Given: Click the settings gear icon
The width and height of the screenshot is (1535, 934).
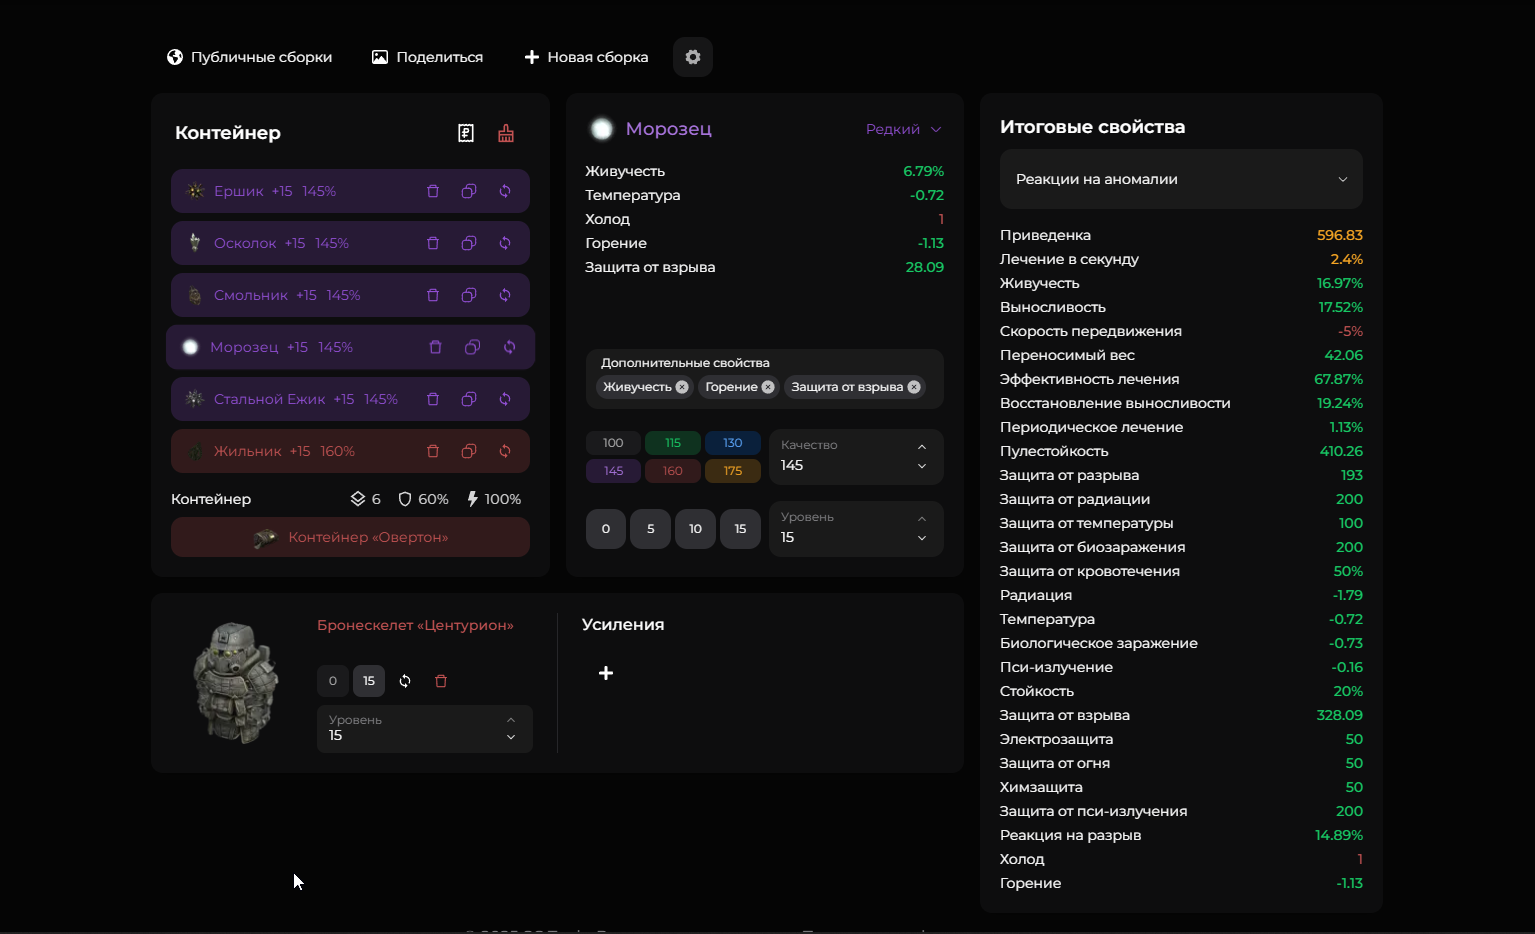Looking at the screenshot, I should click(x=692, y=57).
